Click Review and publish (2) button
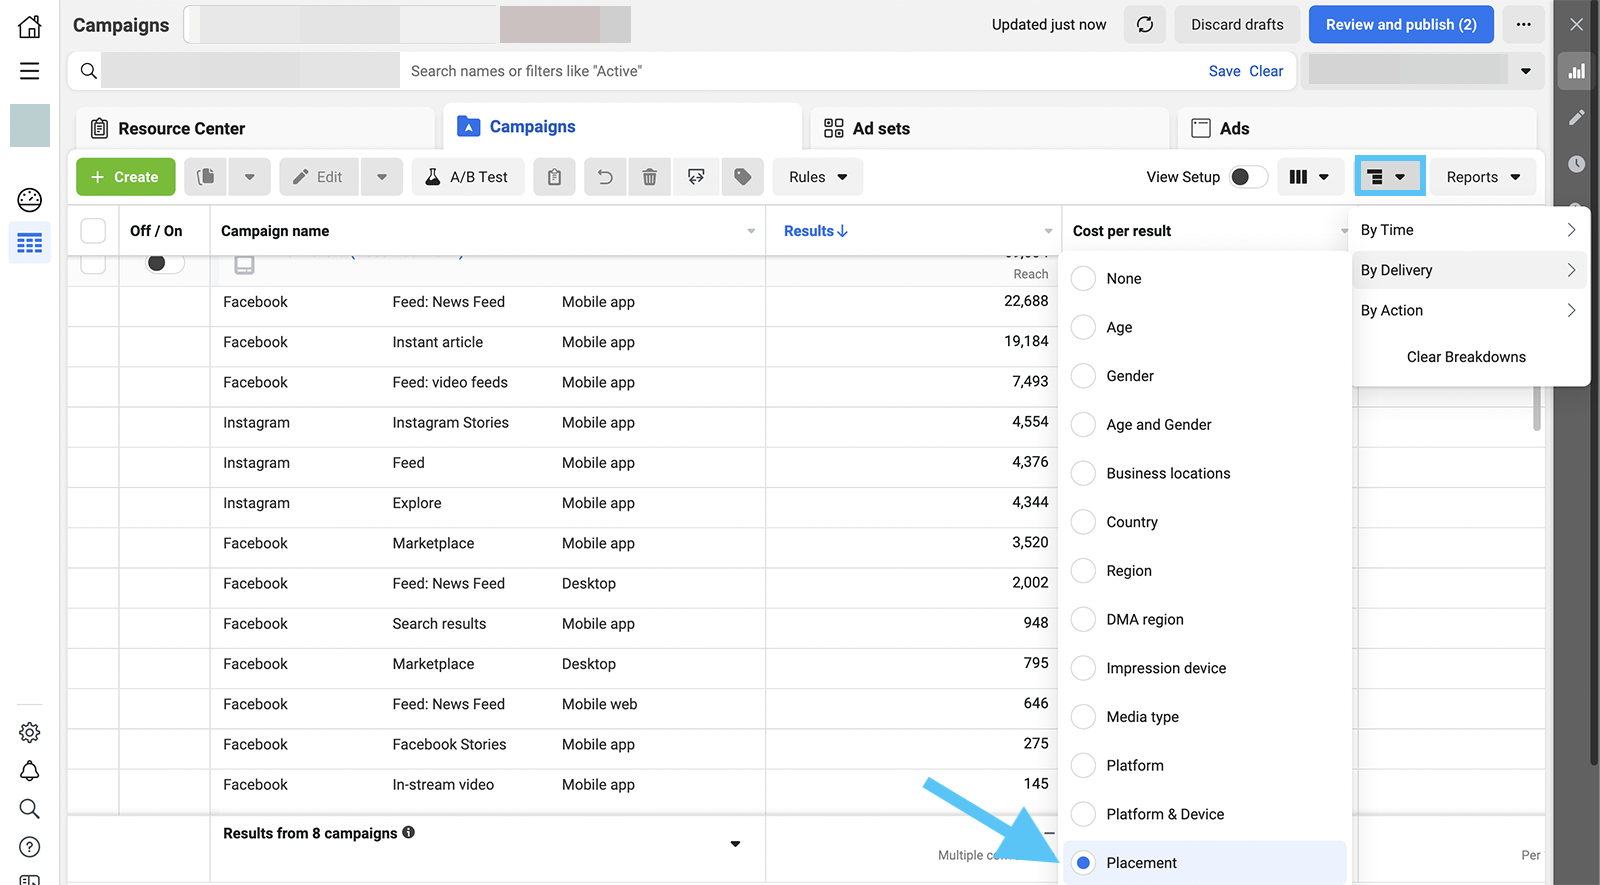The image size is (1600, 885). [x=1401, y=25]
